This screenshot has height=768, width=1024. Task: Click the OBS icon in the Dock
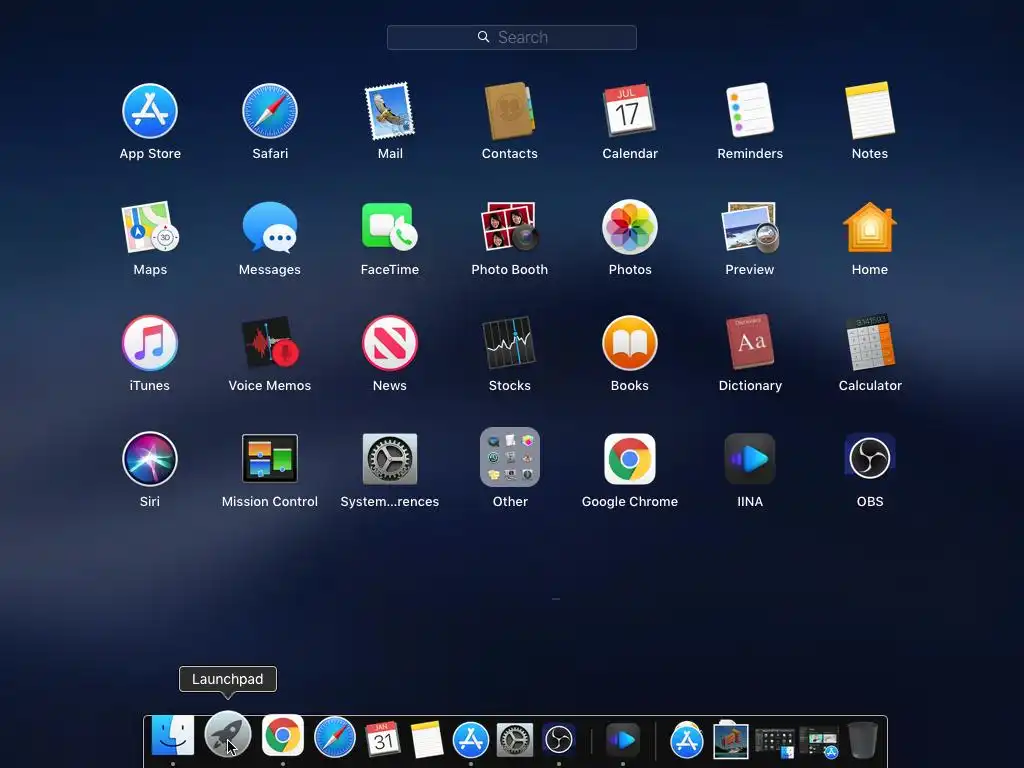(558, 740)
